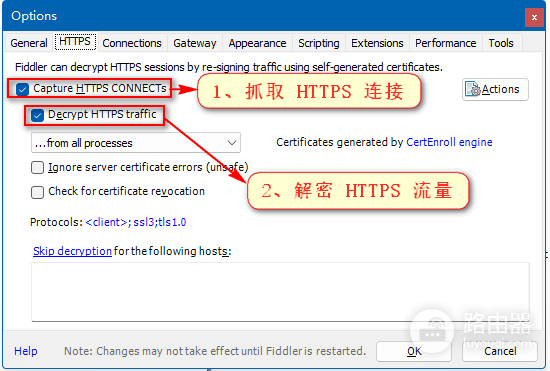Focus the skip decryption hosts text box
The width and height of the screenshot is (550, 371).
pyautogui.click(x=280, y=292)
